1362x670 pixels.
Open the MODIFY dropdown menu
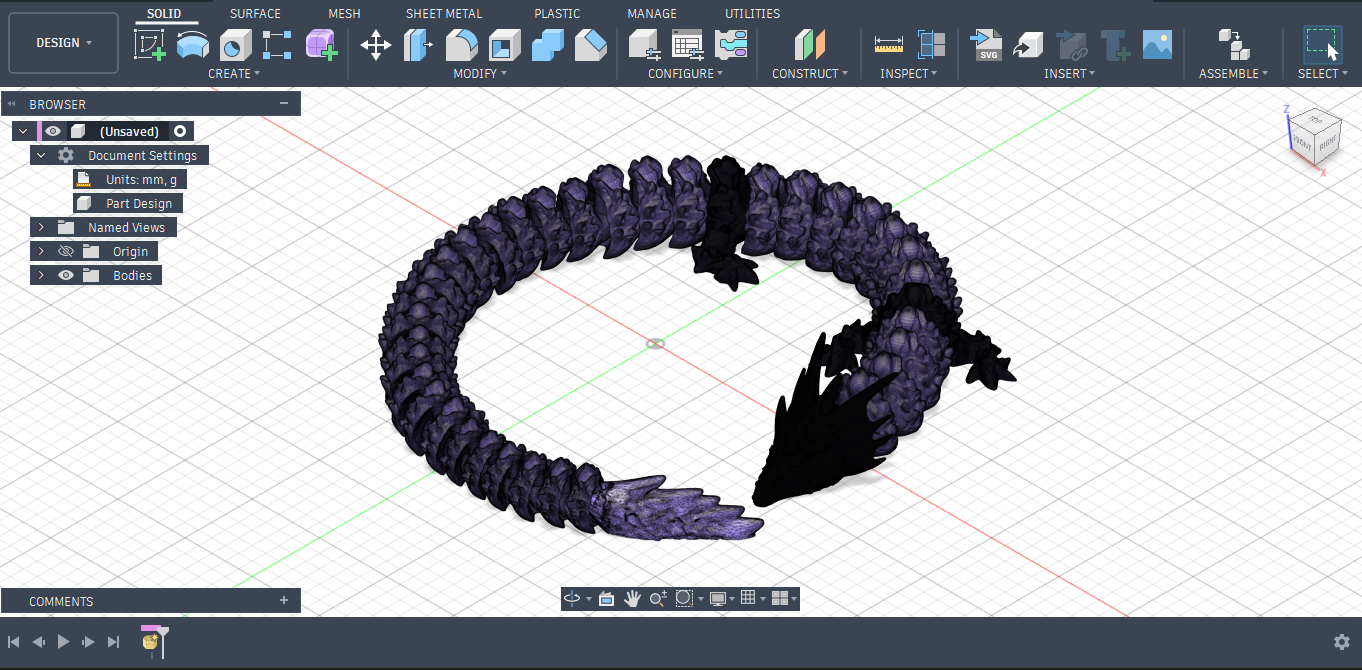(x=480, y=73)
